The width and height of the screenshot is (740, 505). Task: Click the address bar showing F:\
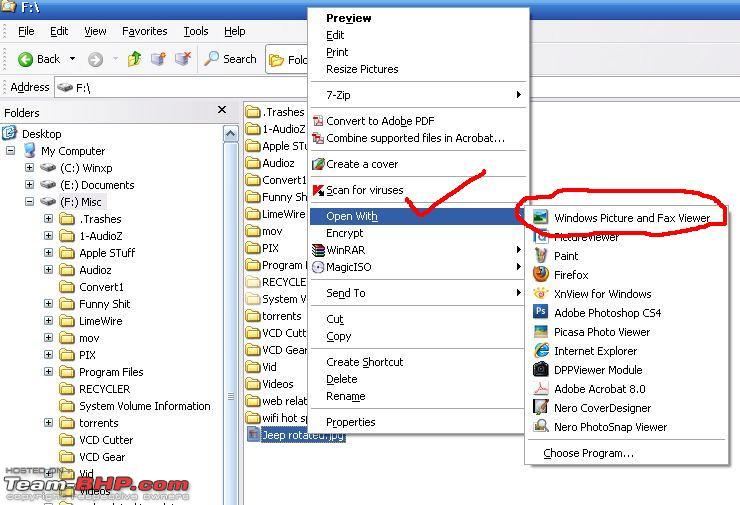[182, 88]
